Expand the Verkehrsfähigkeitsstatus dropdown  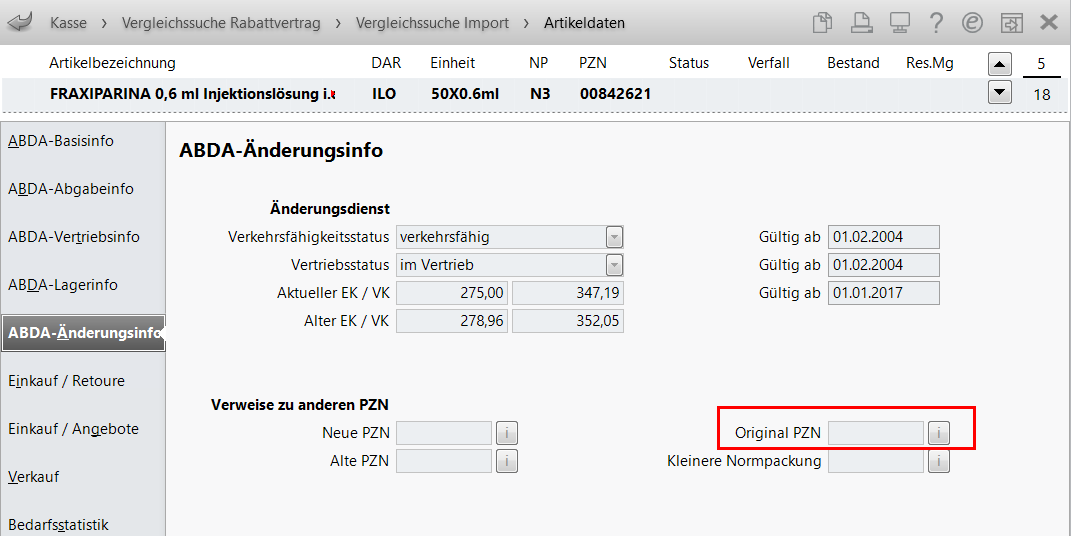(614, 237)
